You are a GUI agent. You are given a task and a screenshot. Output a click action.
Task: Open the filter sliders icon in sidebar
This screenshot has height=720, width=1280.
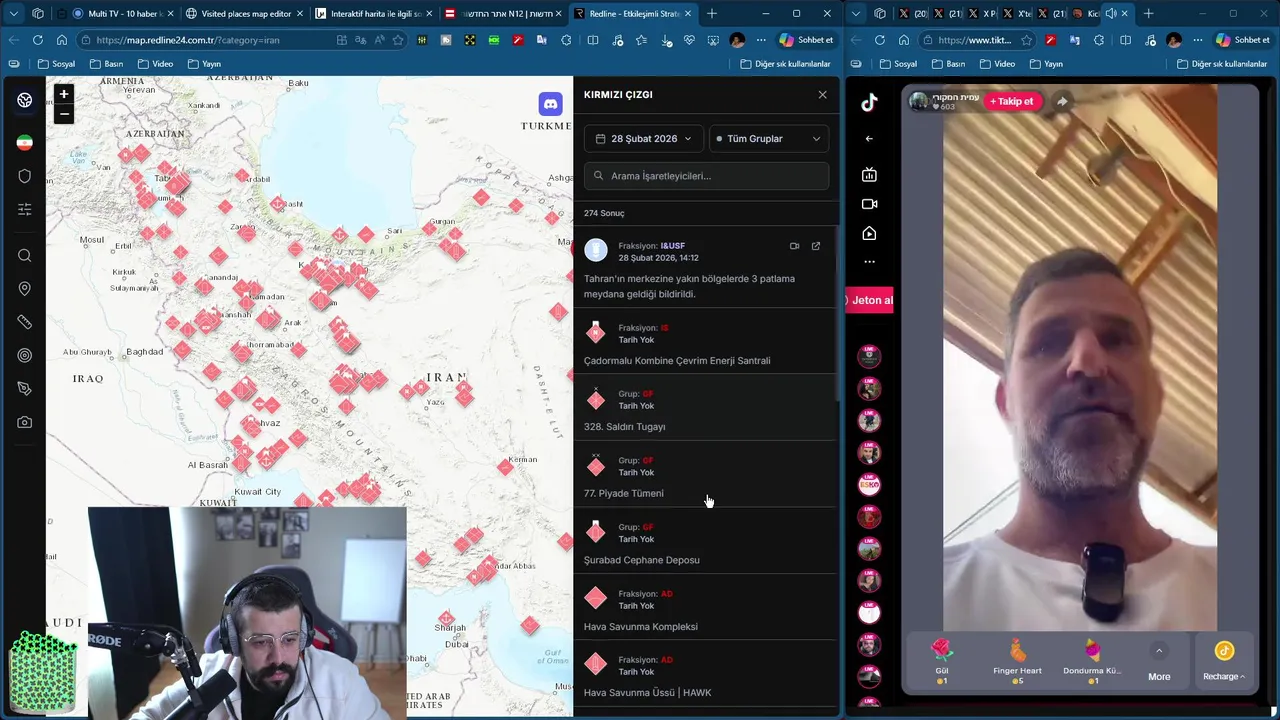(24, 209)
